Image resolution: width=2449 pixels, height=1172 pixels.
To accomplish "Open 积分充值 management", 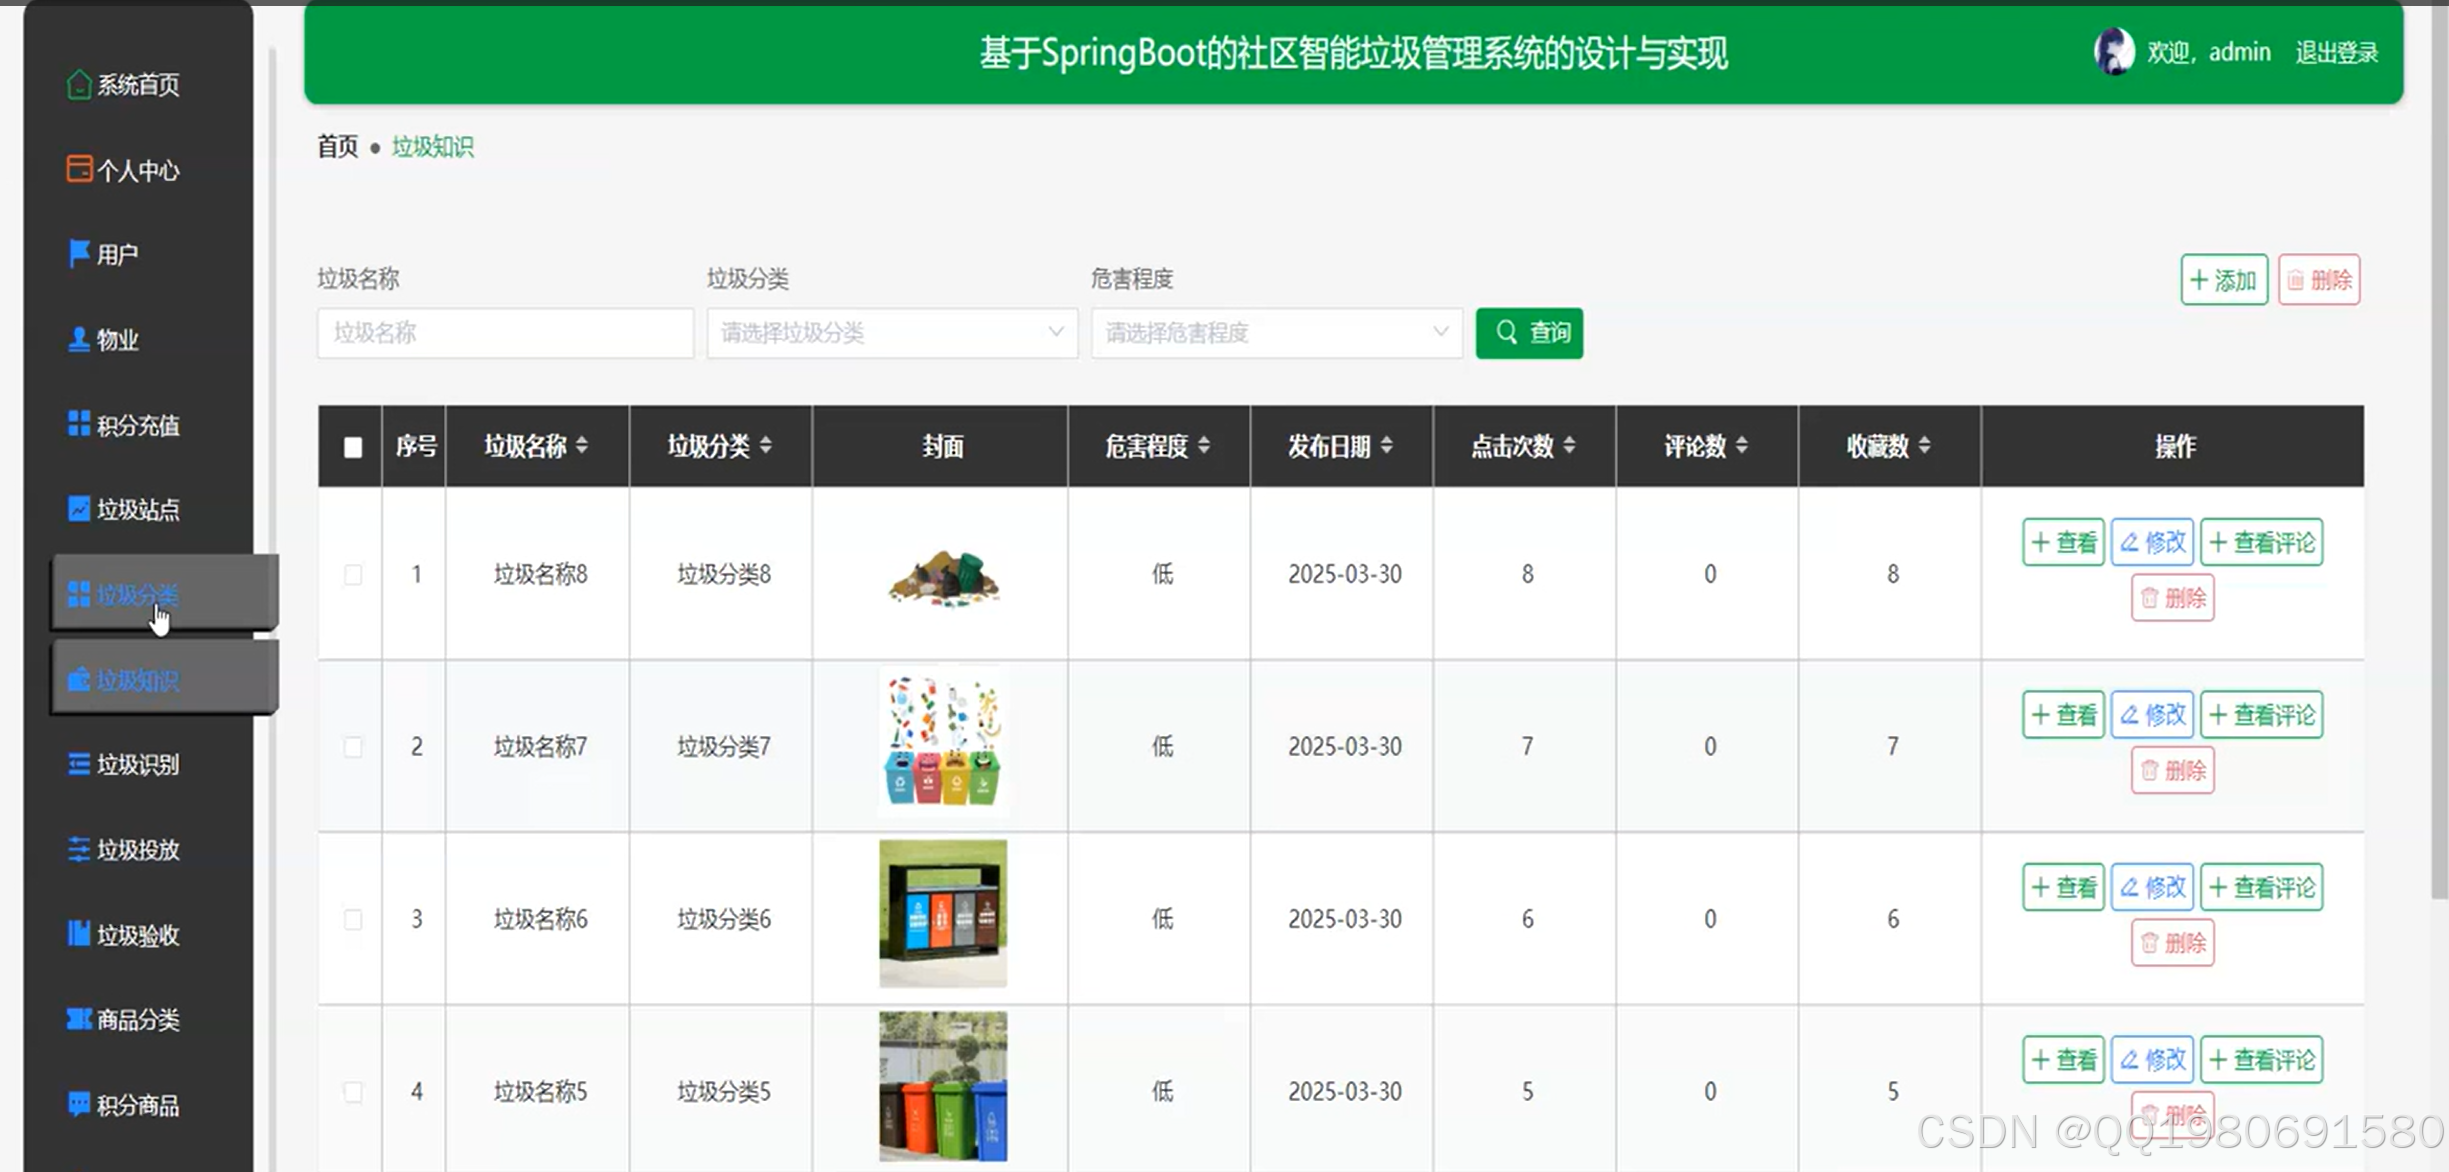I will coord(137,424).
